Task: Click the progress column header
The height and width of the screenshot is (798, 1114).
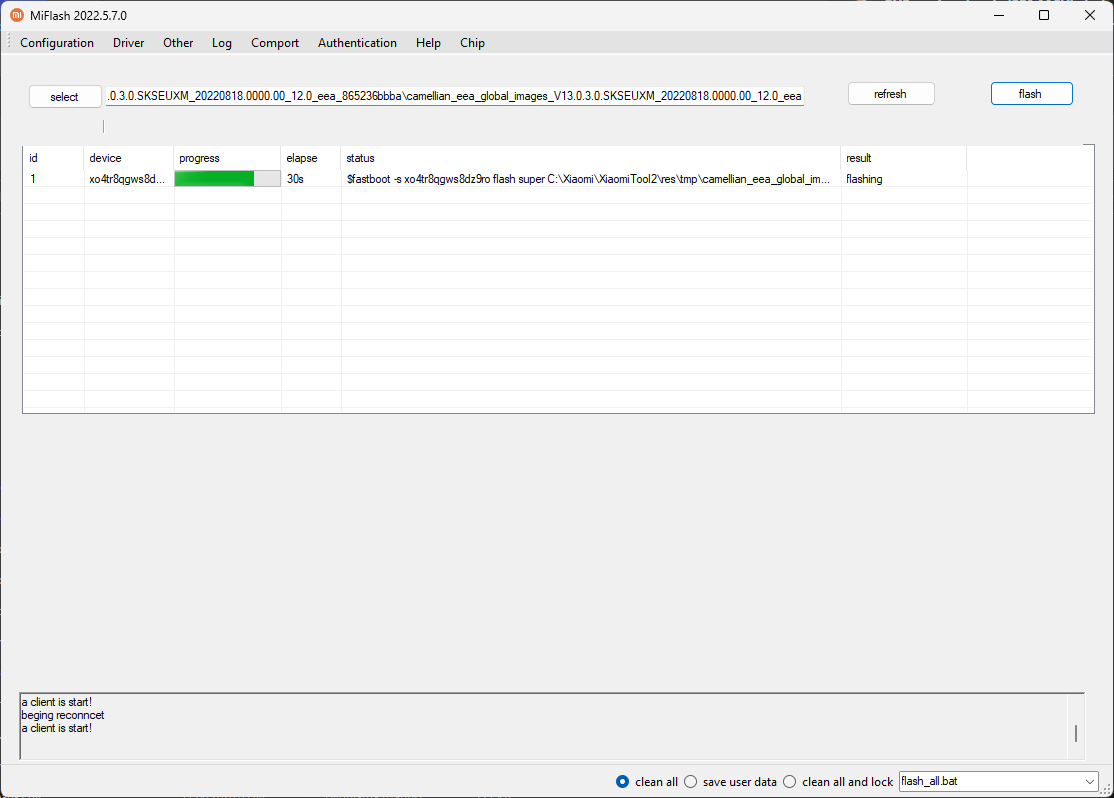Action: click(227, 158)
